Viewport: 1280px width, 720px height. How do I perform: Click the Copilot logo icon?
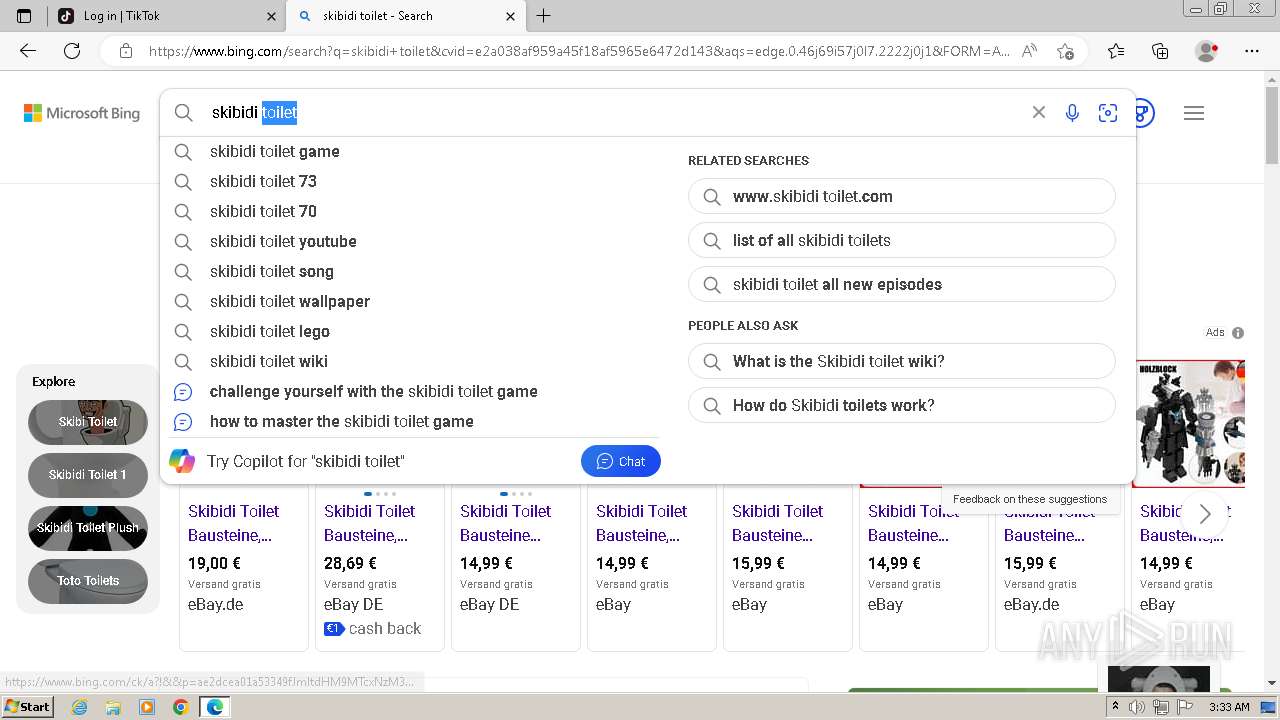[182, 461]
